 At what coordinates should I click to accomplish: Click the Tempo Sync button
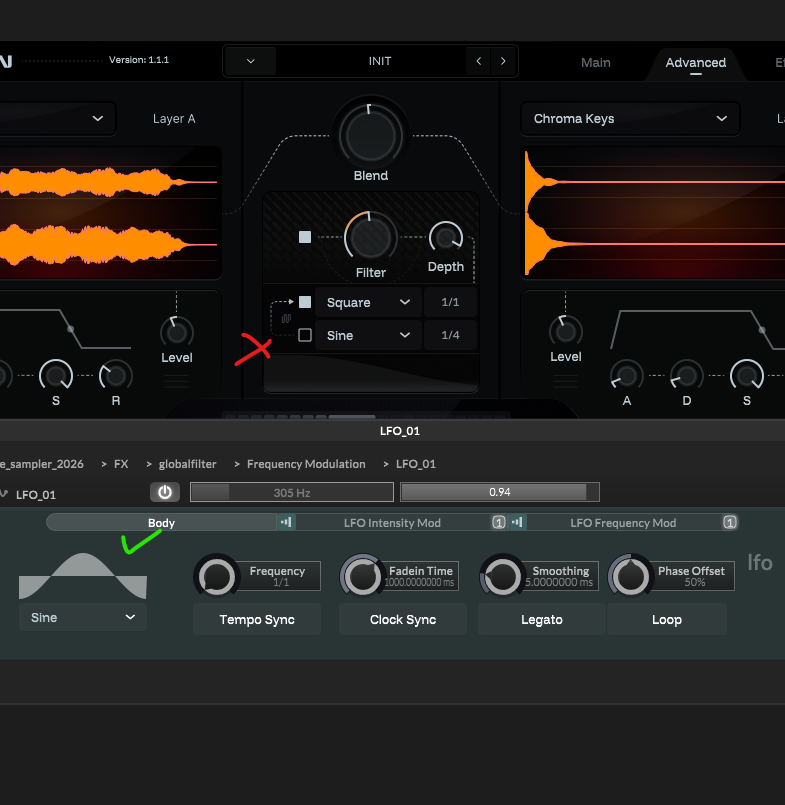[257, 619]
